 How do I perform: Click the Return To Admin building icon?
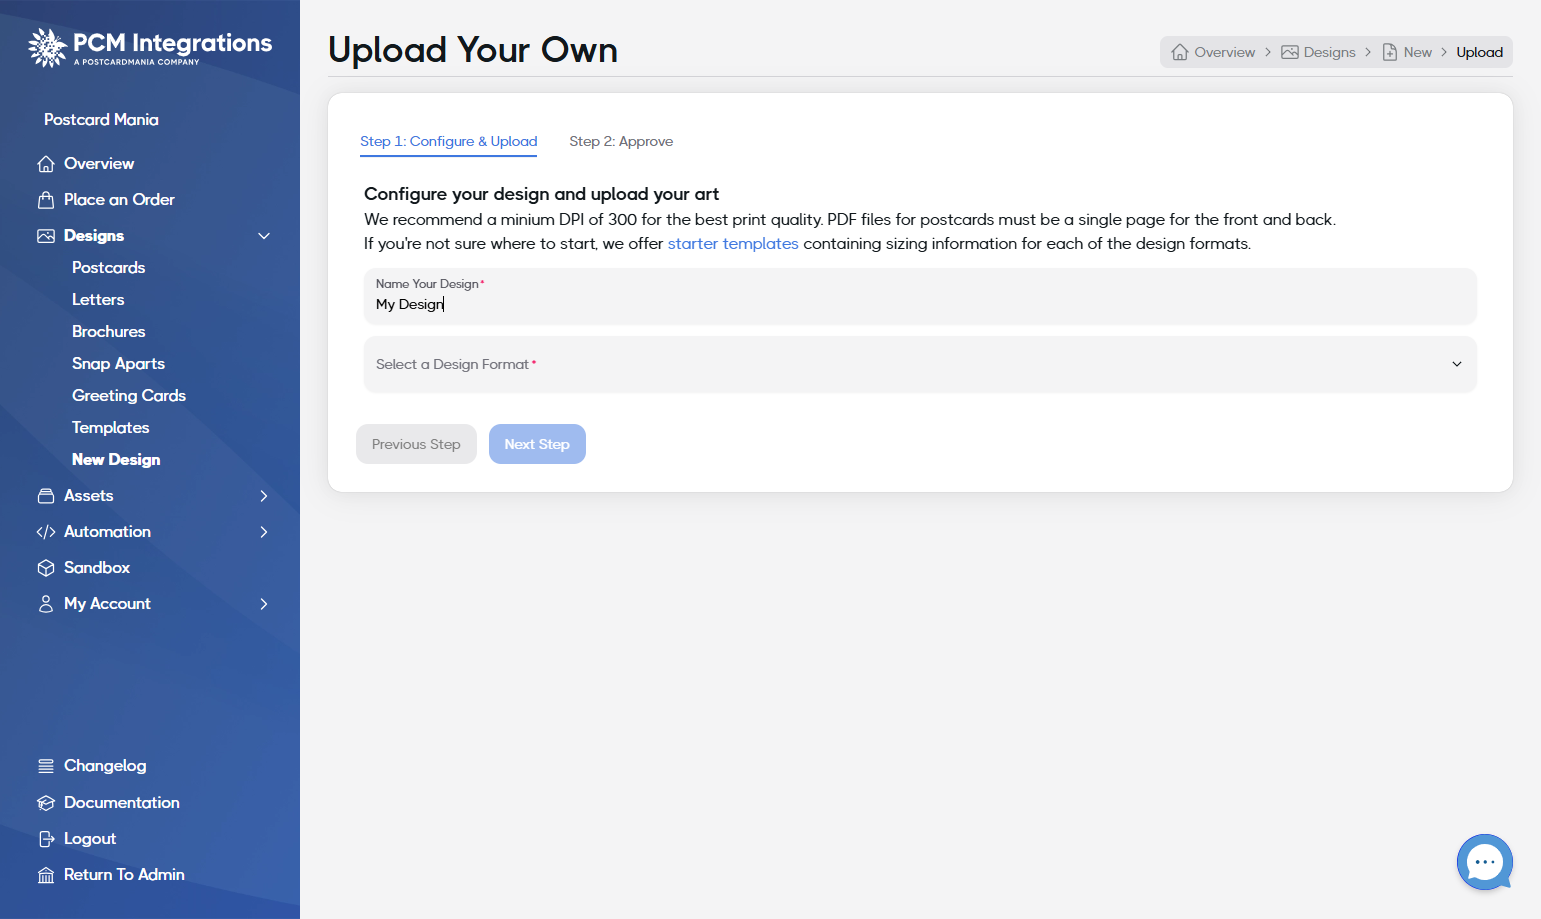point(46,875)
